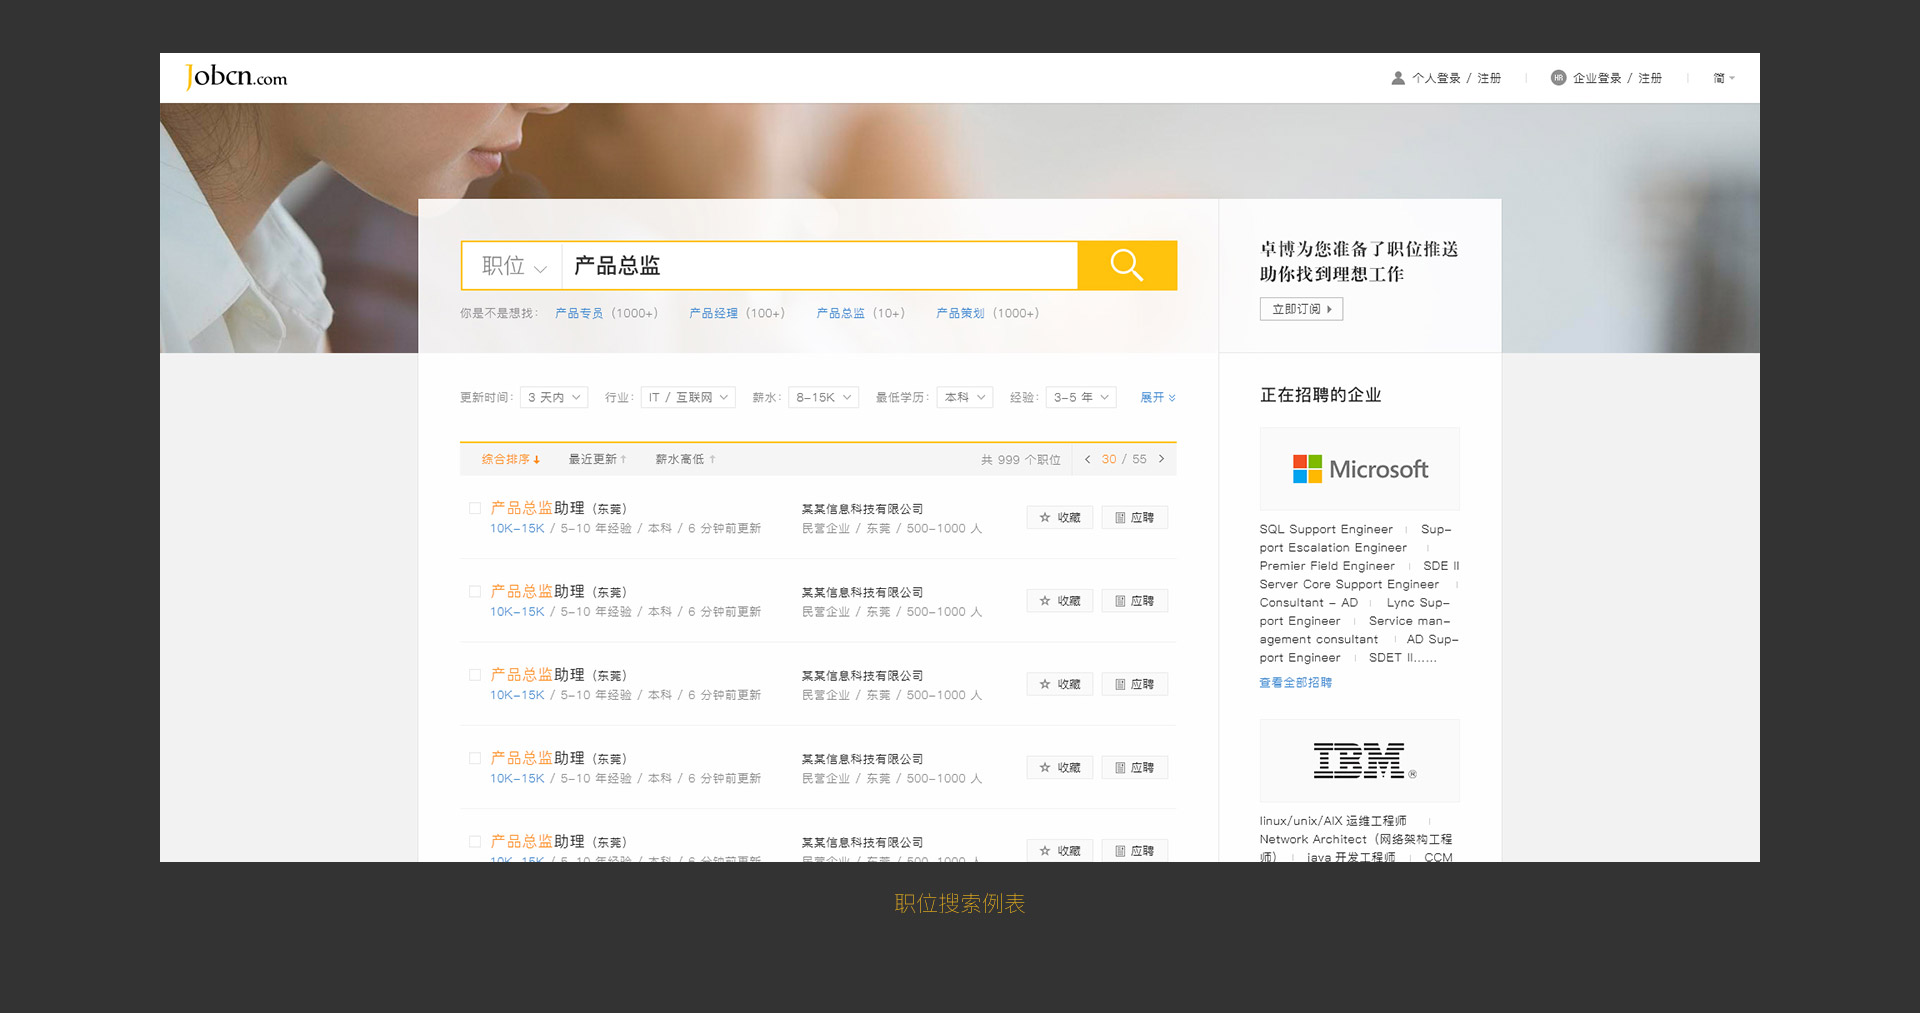Open the 薪水 8-15K dropdown
This screenshot has width=1920, height=1013.
(x=823, y=397)
